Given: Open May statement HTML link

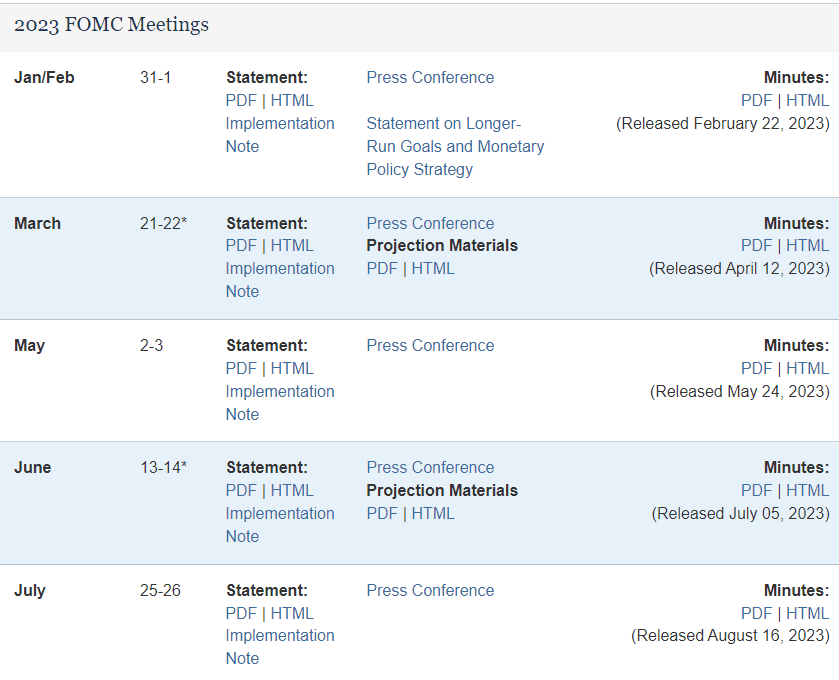Looking at the screenshot, I should 292,369.
